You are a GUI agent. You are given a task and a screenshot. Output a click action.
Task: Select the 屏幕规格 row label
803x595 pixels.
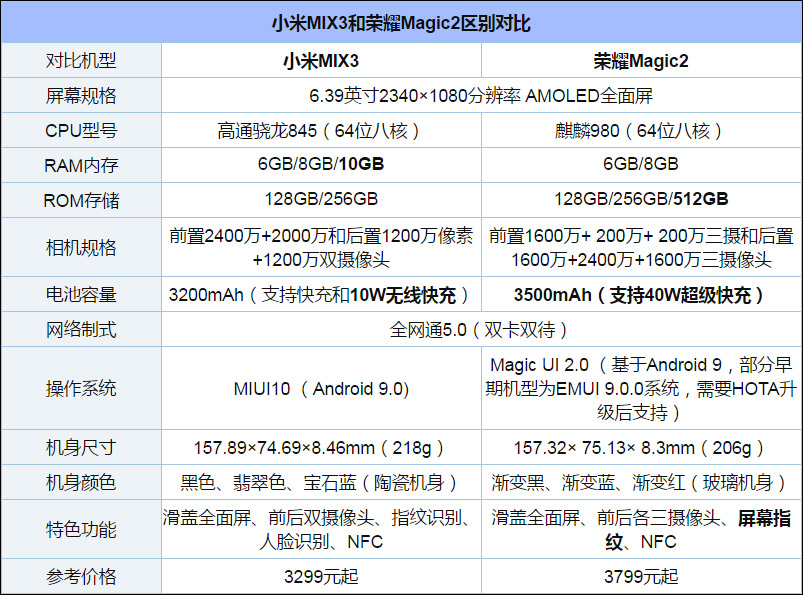pos(81,96)
